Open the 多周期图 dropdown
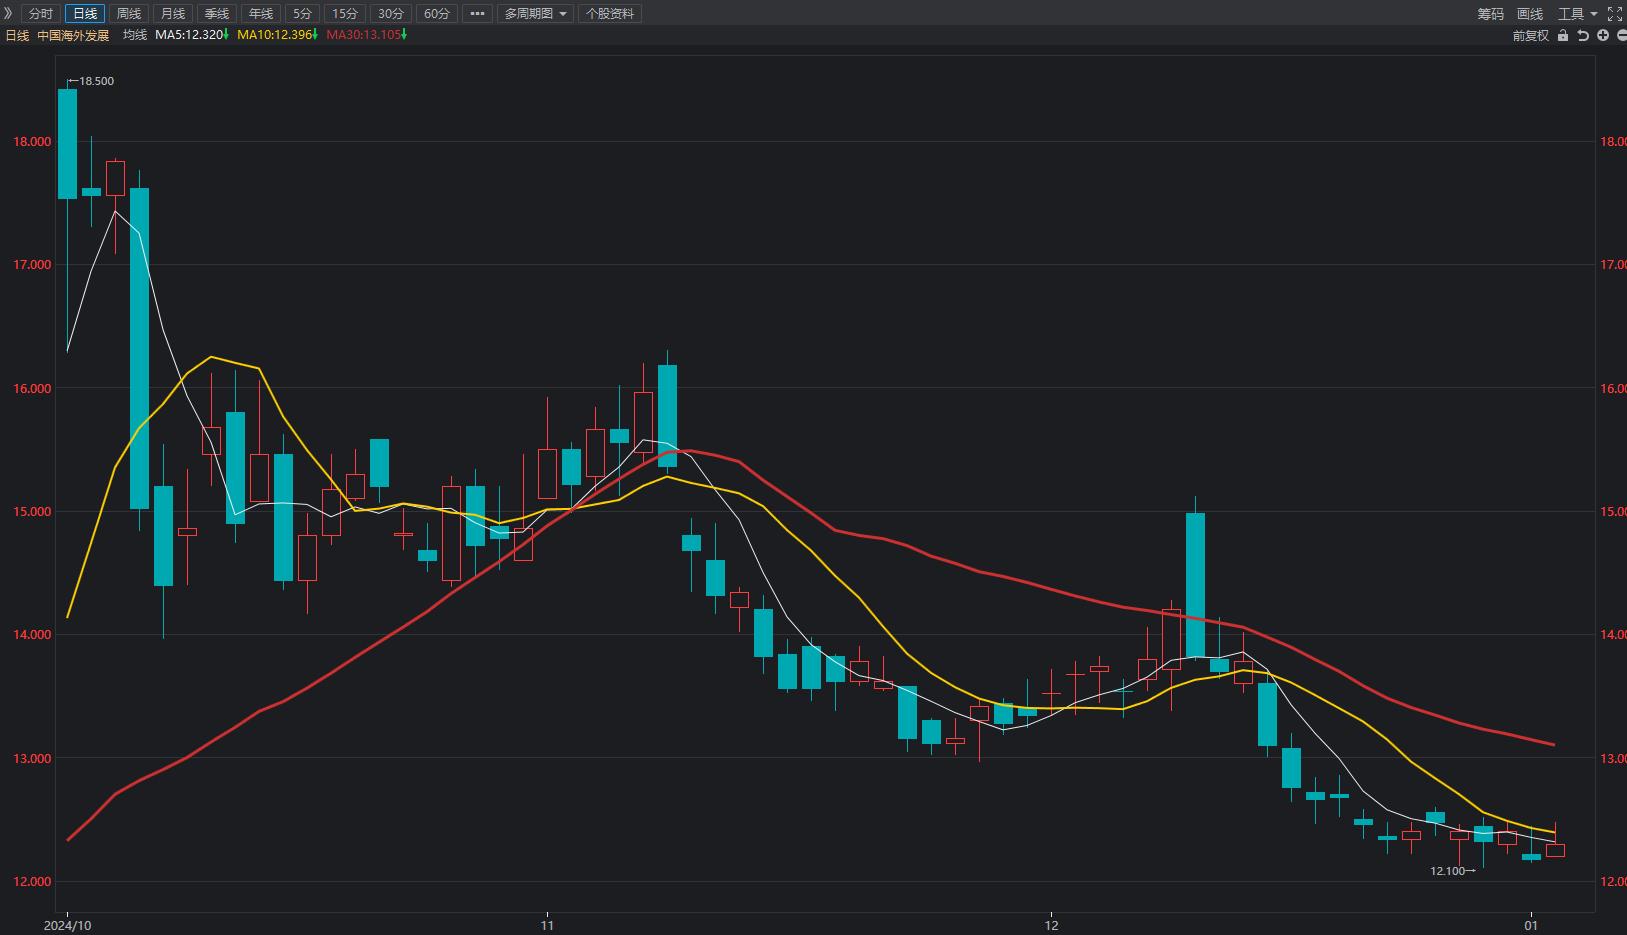Image resolution: width=1627 pixels, height=935 pixels. (535, 14)
